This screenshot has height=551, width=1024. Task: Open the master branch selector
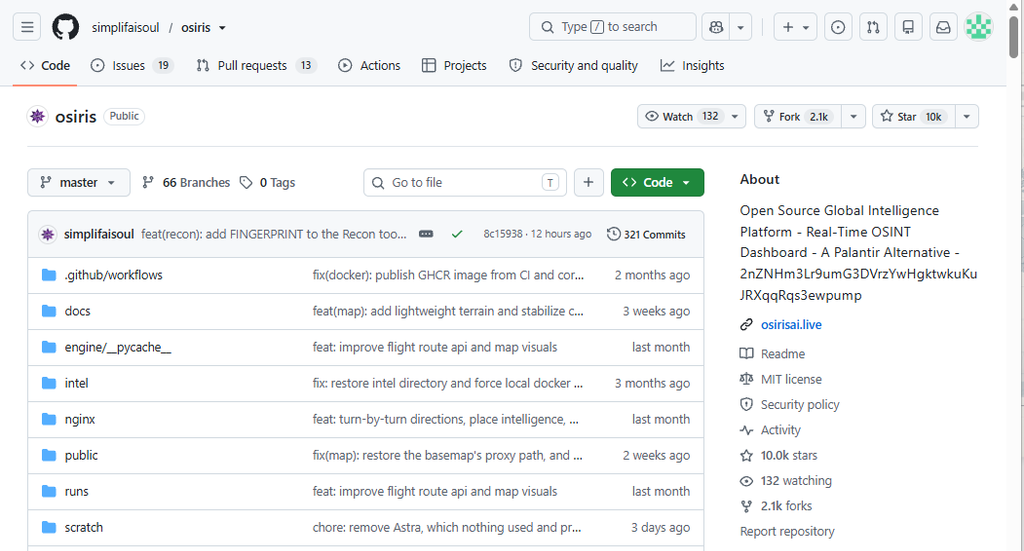[x=78, y=182]
